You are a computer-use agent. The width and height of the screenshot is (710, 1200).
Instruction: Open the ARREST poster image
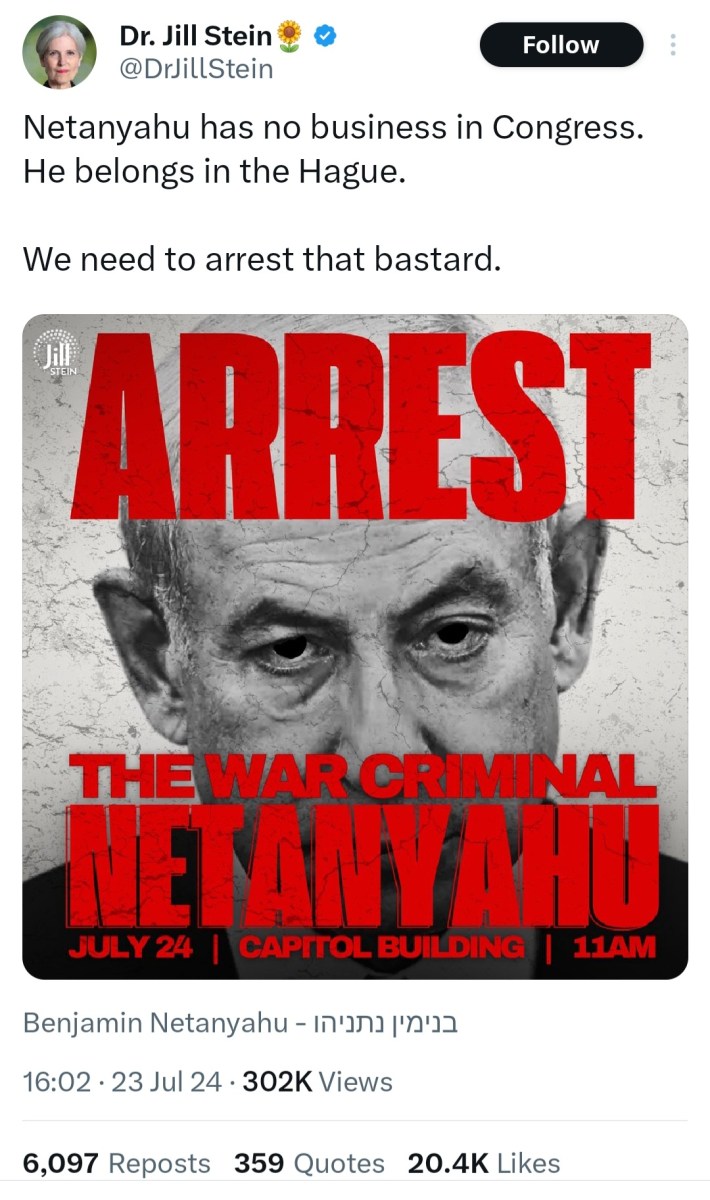pyautogui.click(x=355, y=646)
